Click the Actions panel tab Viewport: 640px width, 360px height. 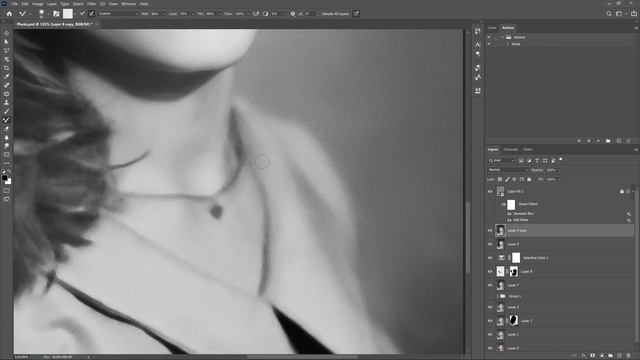(x=508, y=28)
